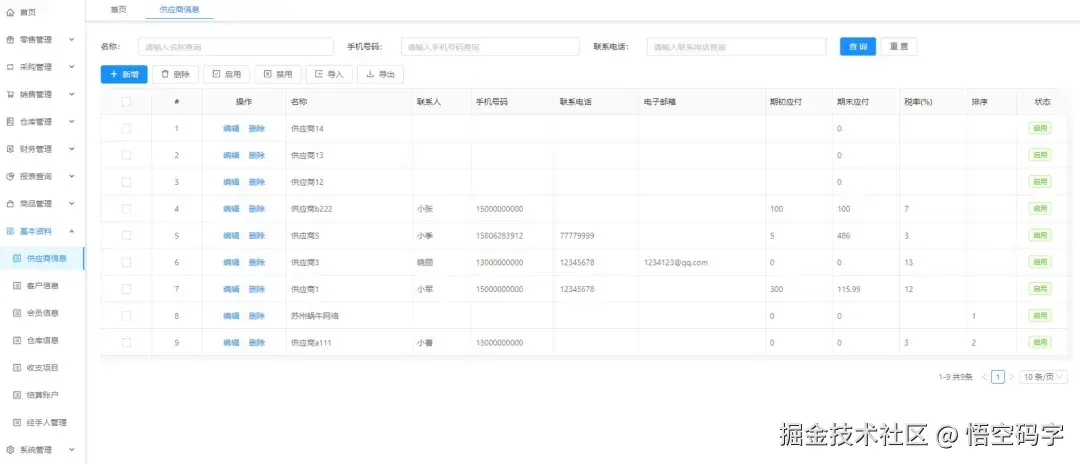
Task: Expand 财务管理 menu via its chevron
Action: tap(72, 149)
